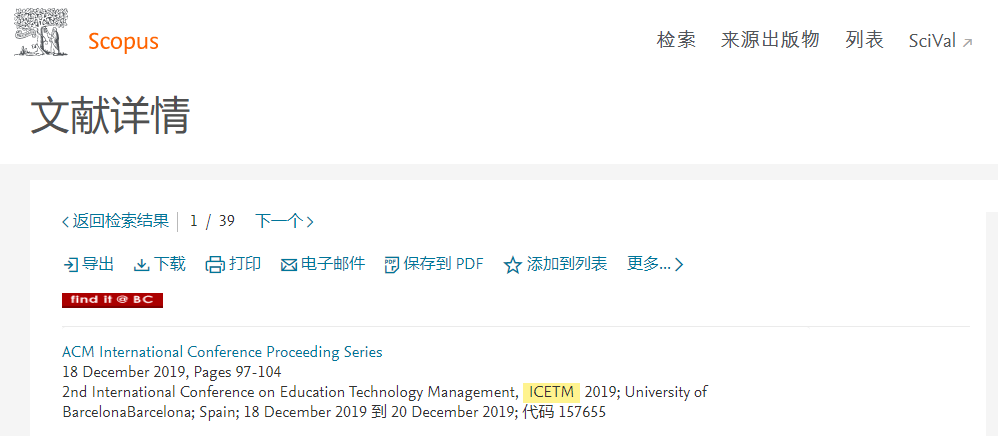Click the 打印 printer icon

[215, 265]
